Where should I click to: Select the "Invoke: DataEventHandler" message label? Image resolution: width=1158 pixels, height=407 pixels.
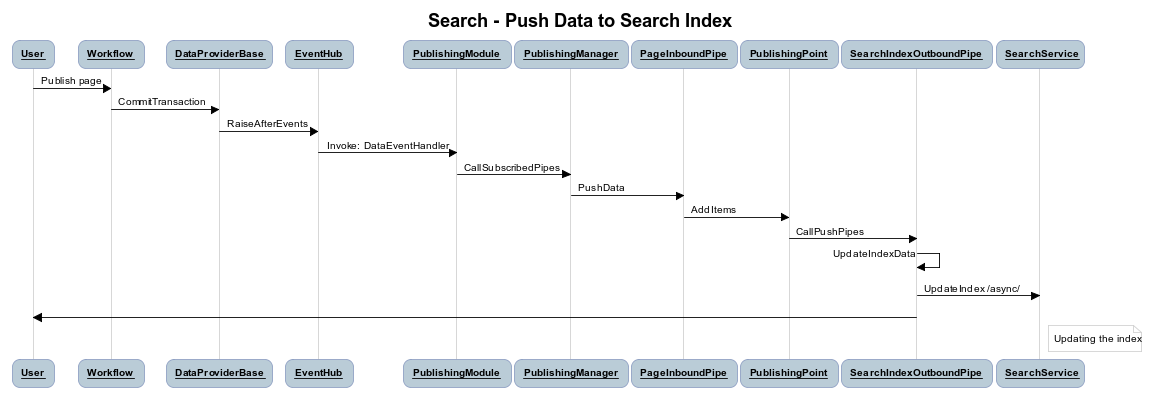click(388, 146)
